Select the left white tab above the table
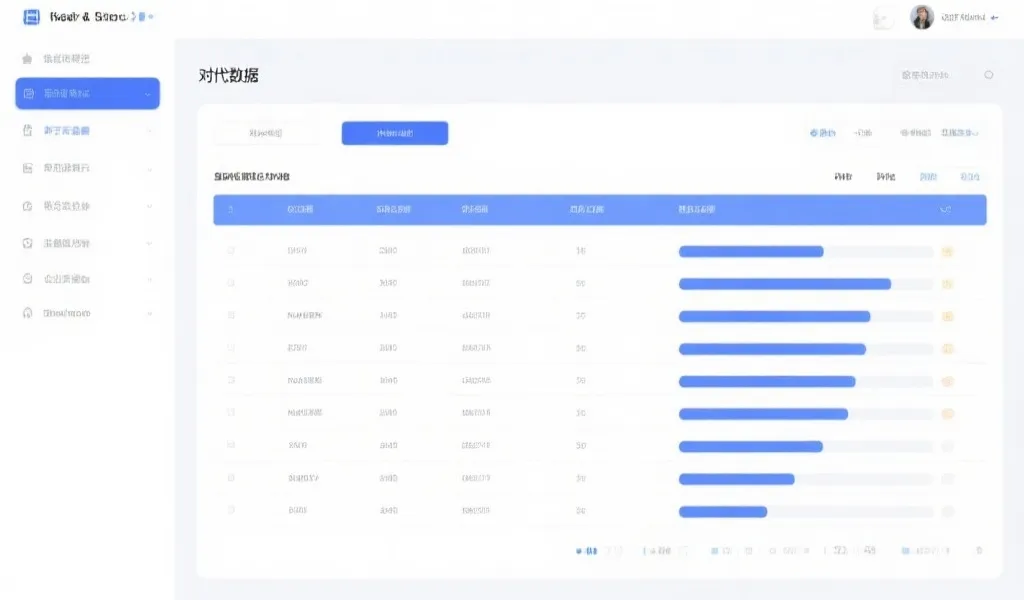Screen dimensions: 1024x600 coord(266,132)
